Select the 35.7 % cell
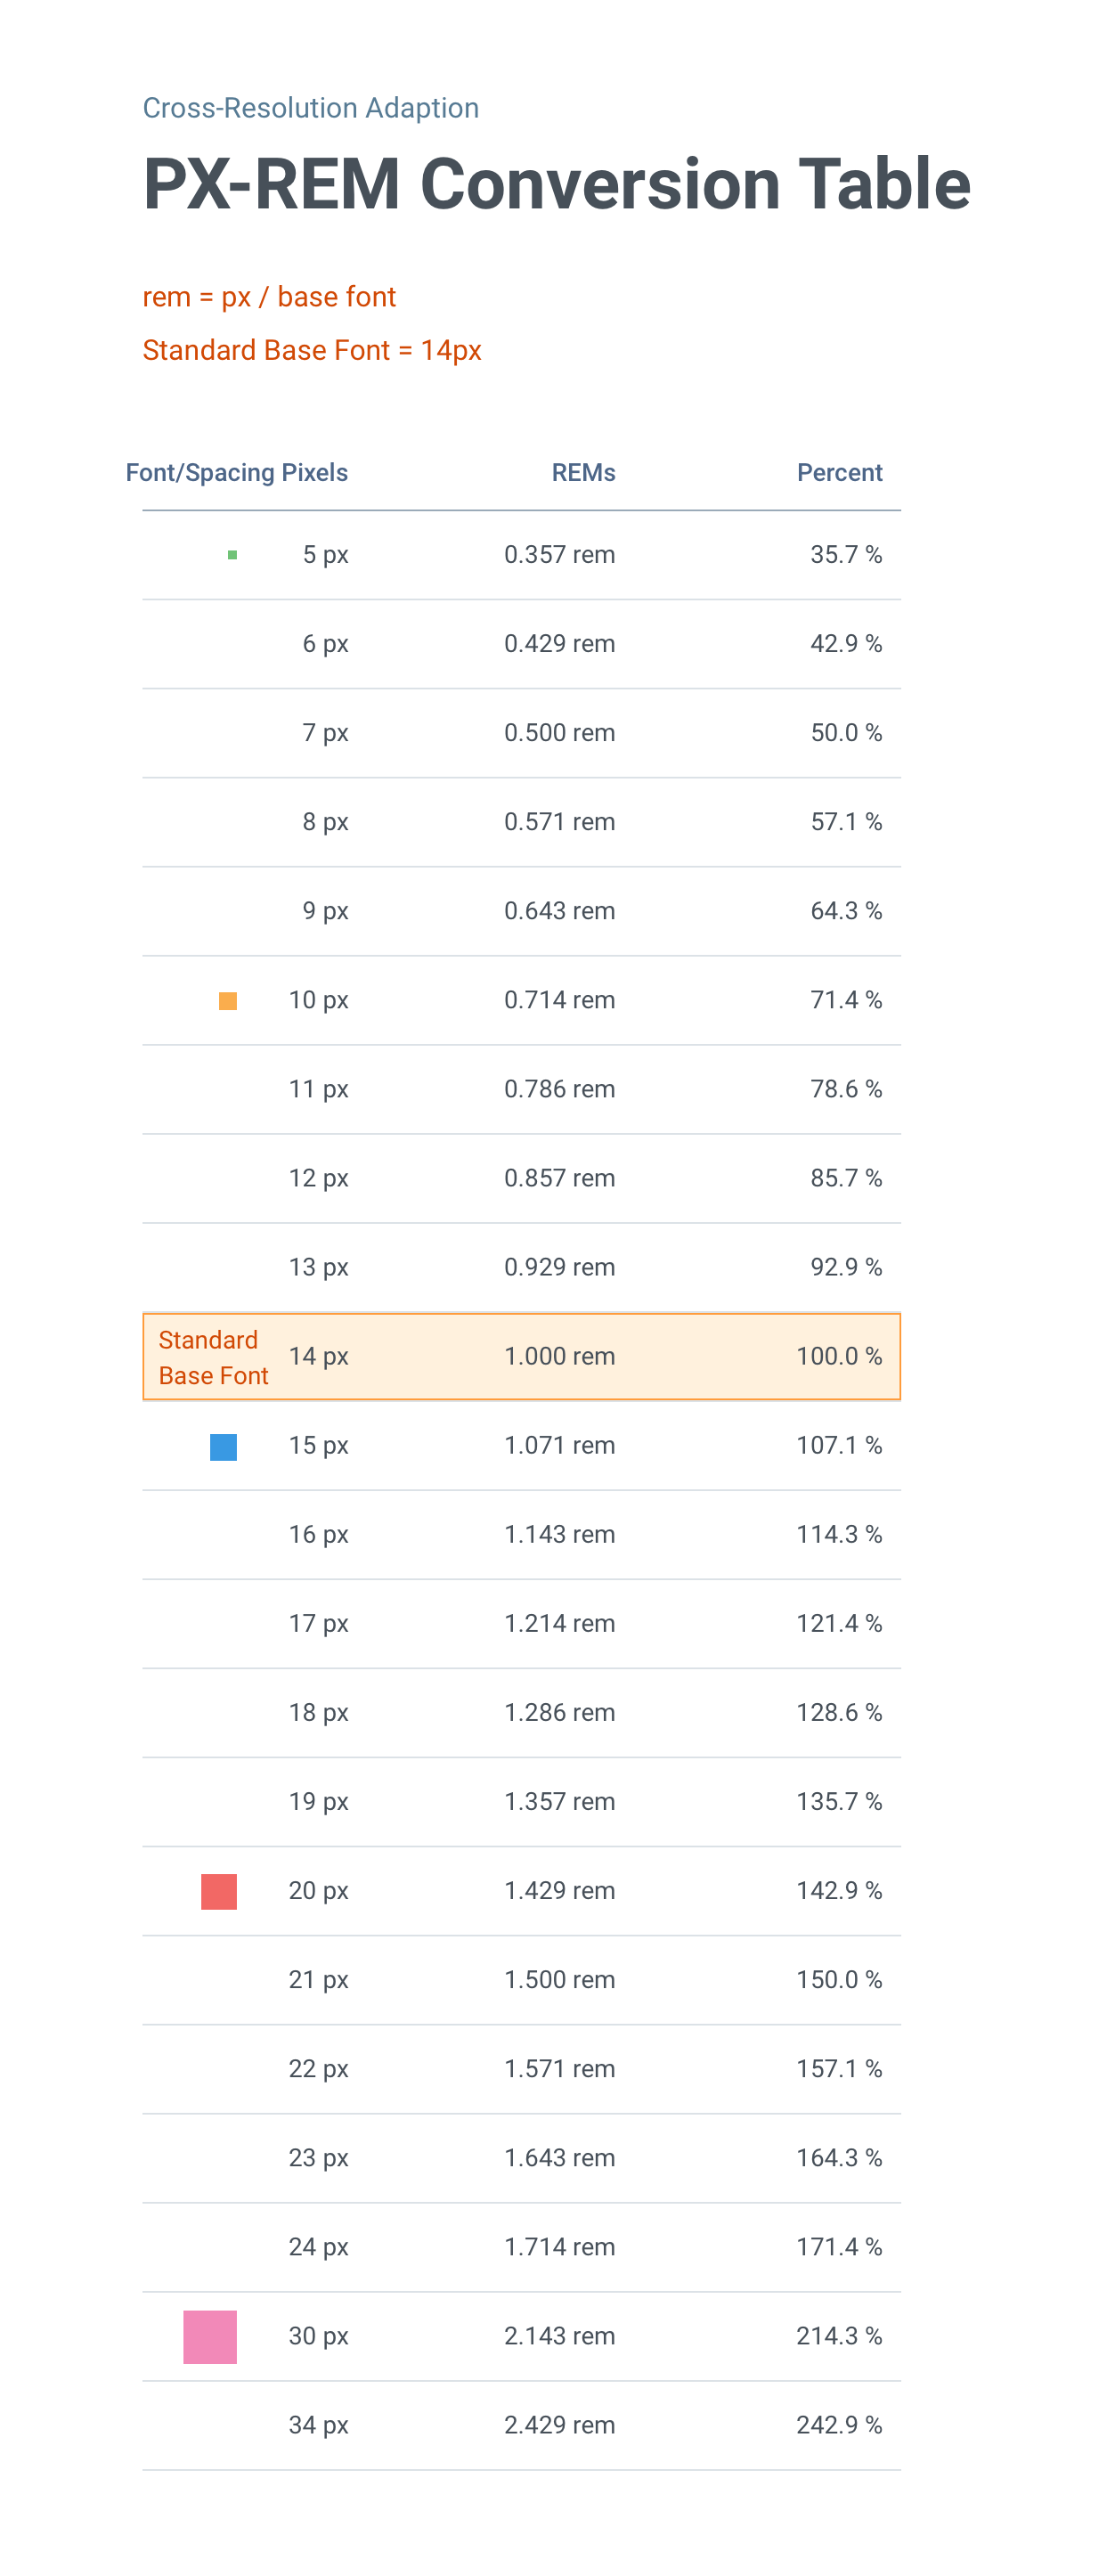 point(845,554)
